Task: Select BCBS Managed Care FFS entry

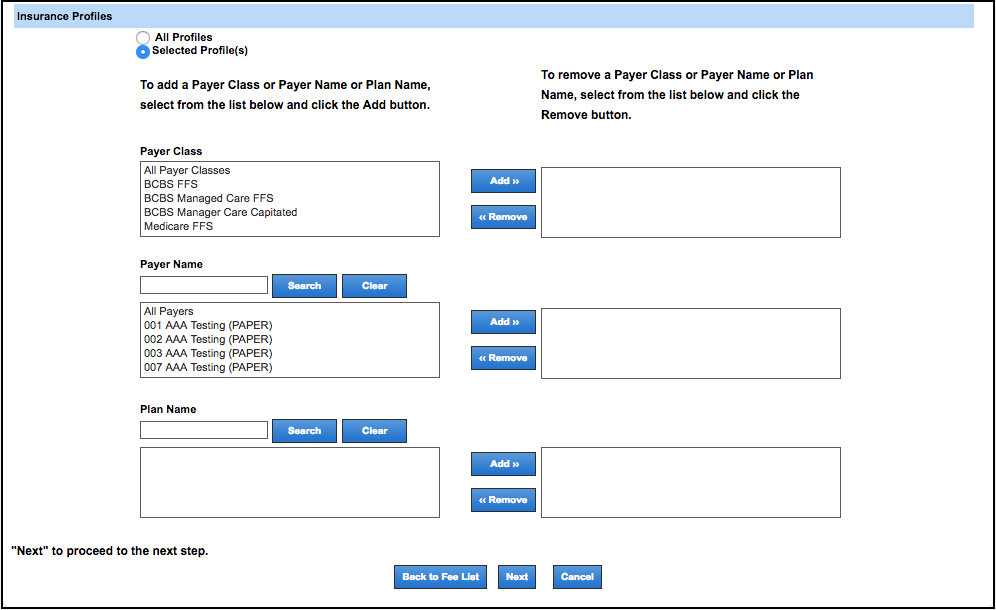Action: 208,198
